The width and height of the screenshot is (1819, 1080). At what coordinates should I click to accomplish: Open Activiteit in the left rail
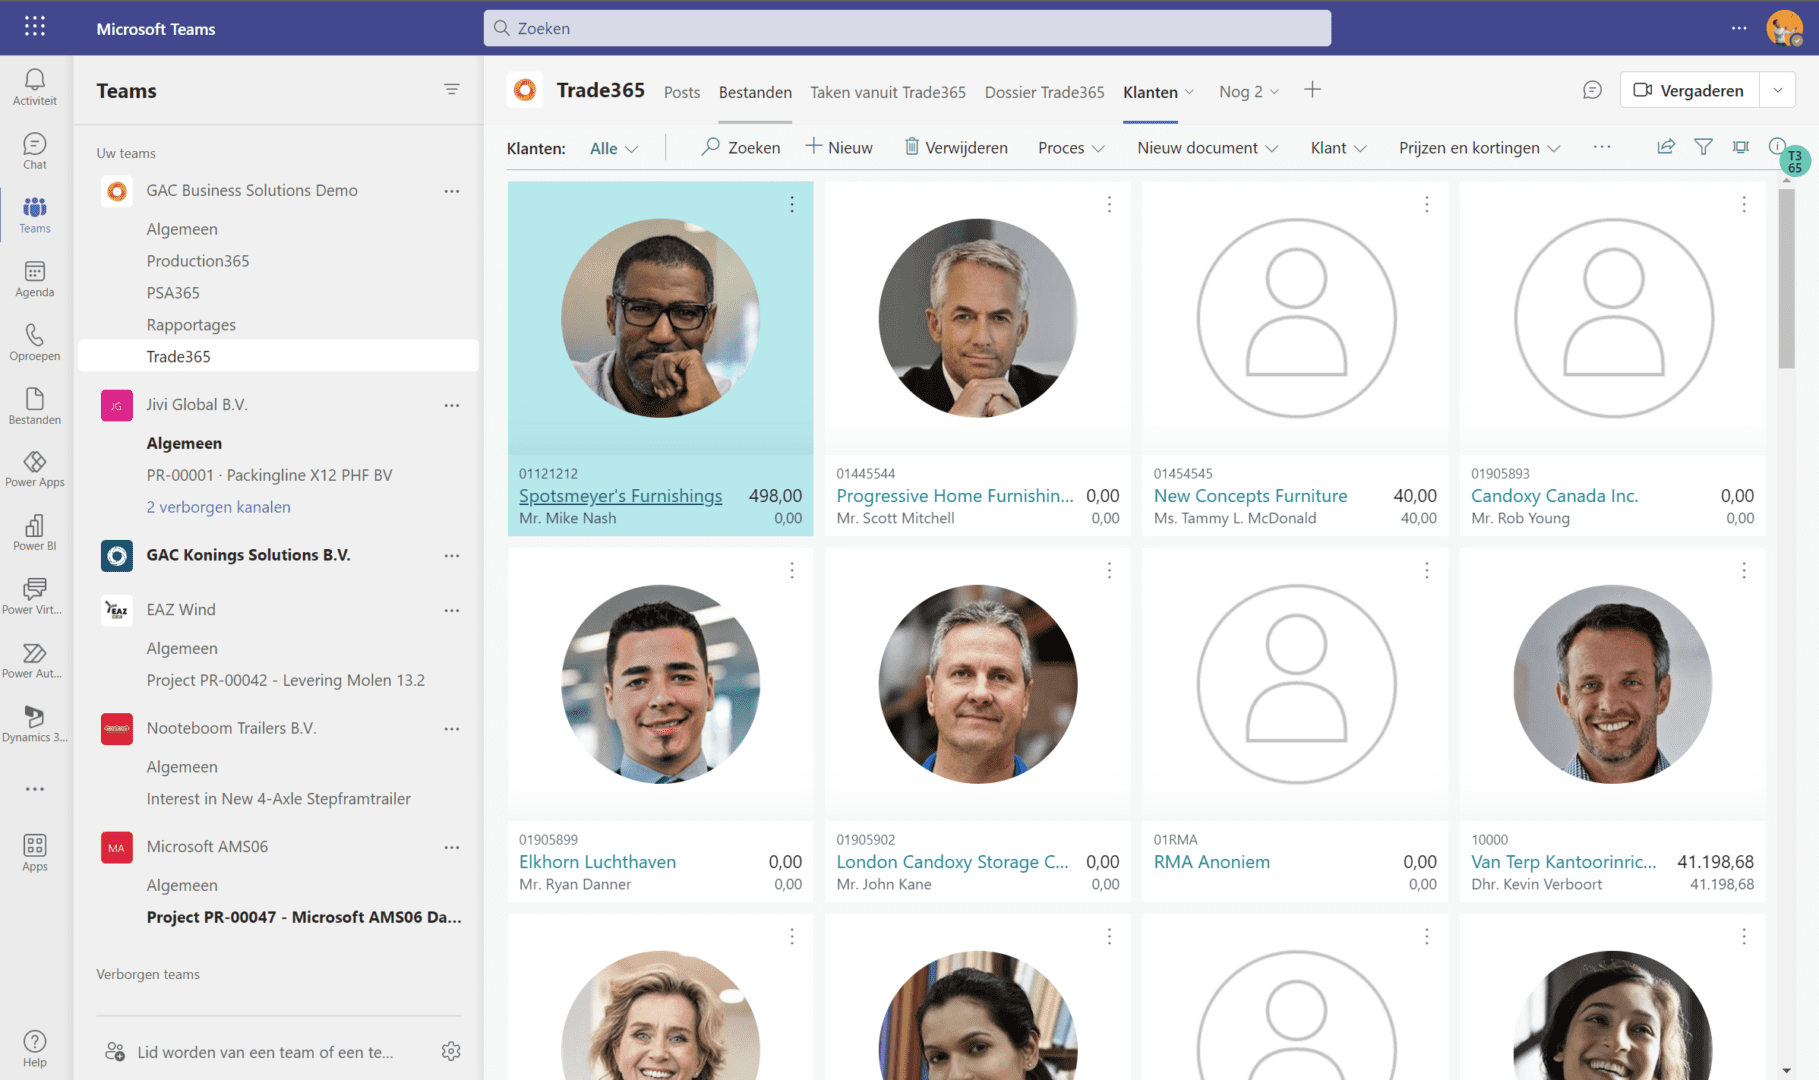[x=35, y=87]
